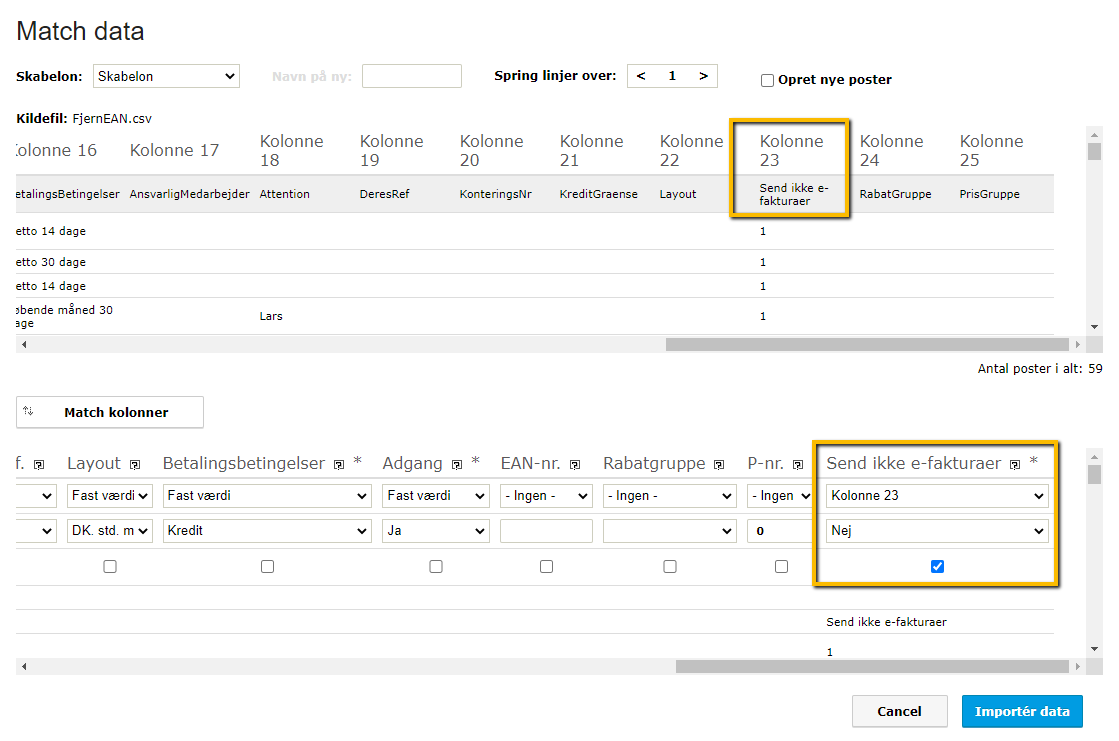The image size is (1119, 741).
Task: Click the arrows icon on Match kolonner
Action: tap(28, 411)
